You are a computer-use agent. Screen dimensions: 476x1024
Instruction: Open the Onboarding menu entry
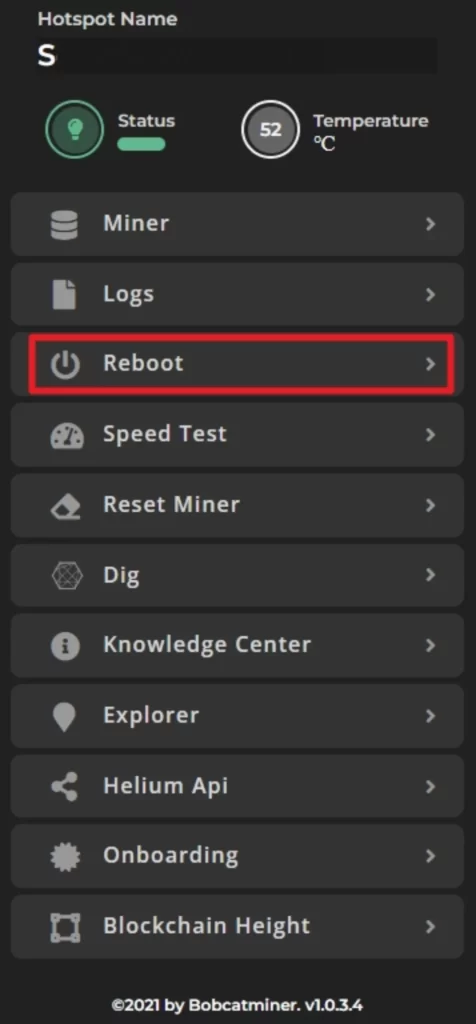coord(237,856)
